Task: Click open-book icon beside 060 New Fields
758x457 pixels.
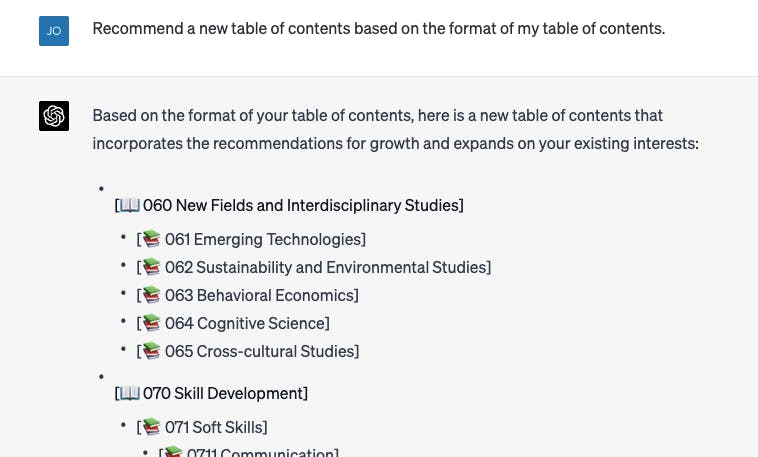Action: click(130, 206)
